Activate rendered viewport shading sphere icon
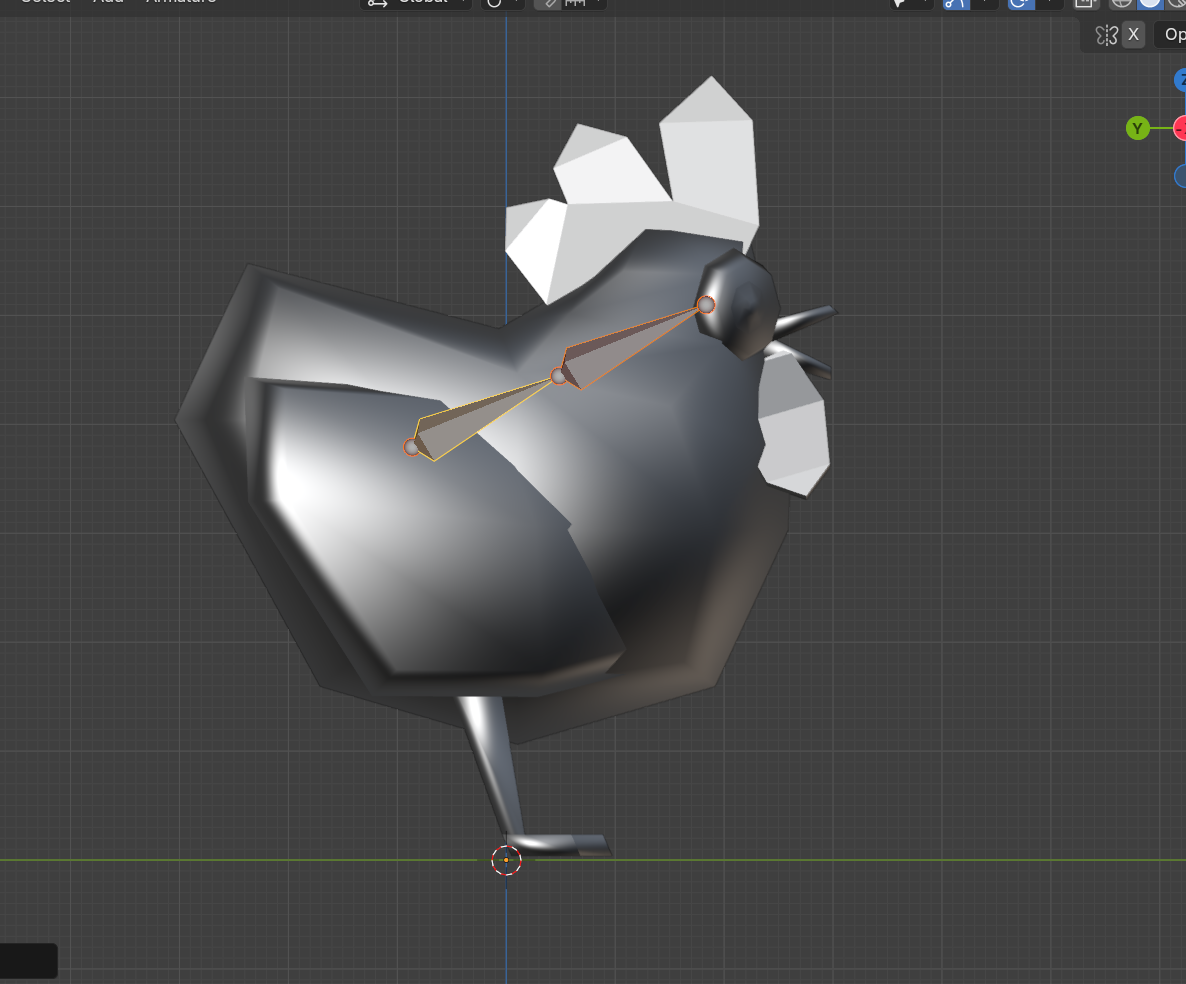Image resolution: width=1186 pixels, height=984 pixels. click(x=1183, y=3)
